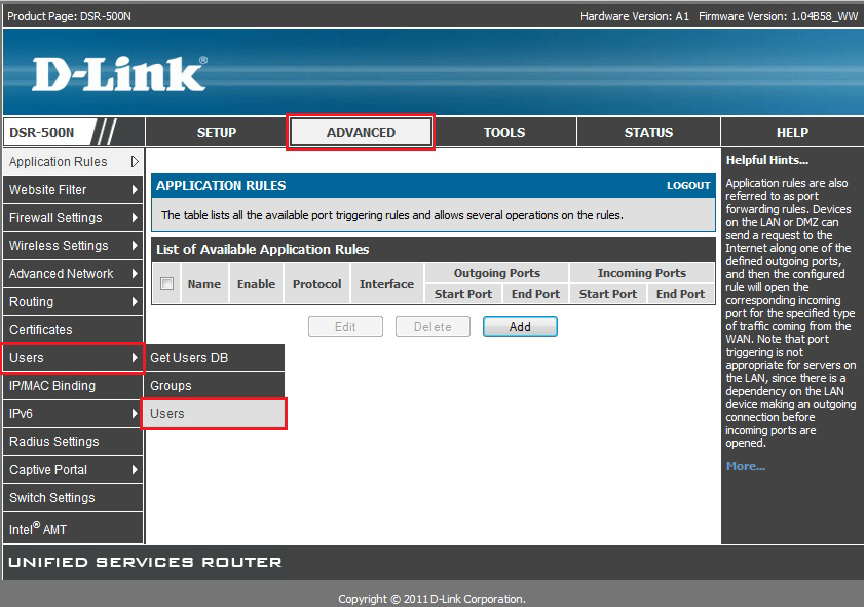
Task: Expand the IPv6 submenu arrow
Action: point(135,414)
